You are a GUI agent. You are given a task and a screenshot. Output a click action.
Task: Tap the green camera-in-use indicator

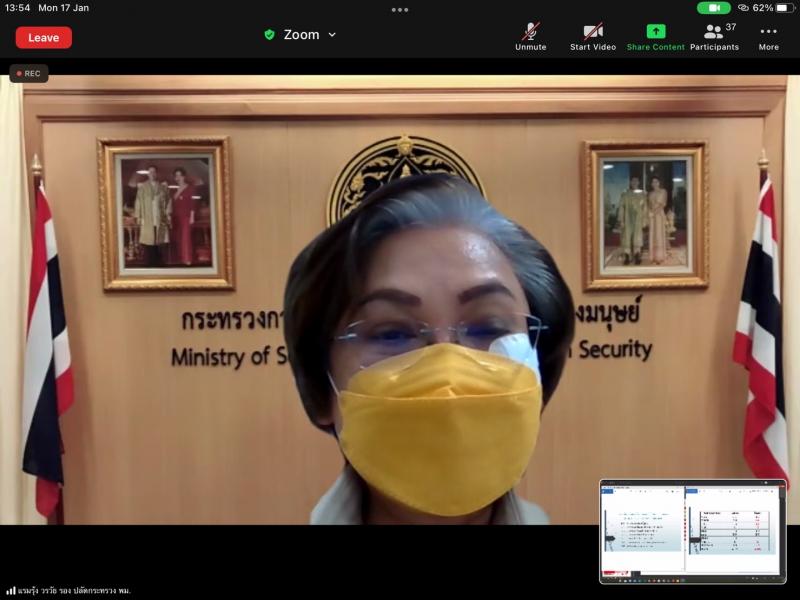click(714, 8)
